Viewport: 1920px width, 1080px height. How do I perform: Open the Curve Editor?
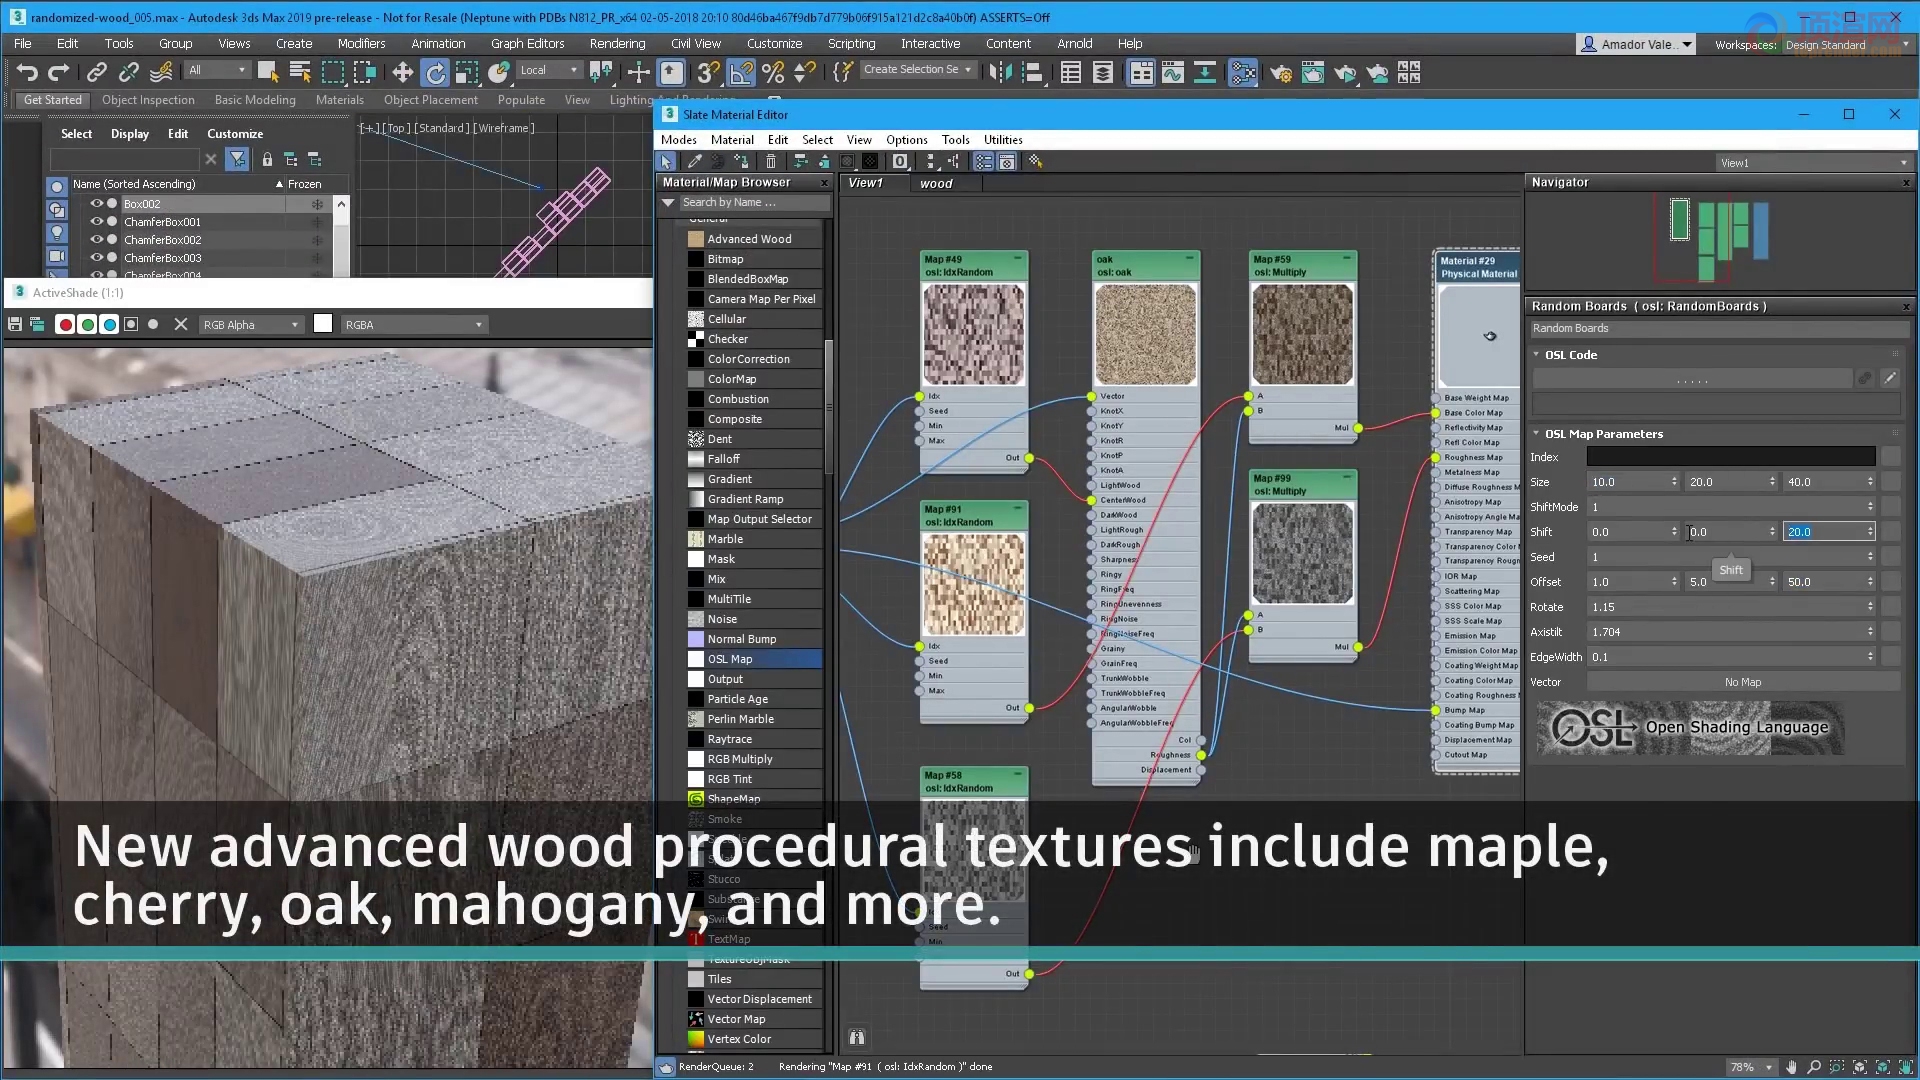(x=1173, y=72)
